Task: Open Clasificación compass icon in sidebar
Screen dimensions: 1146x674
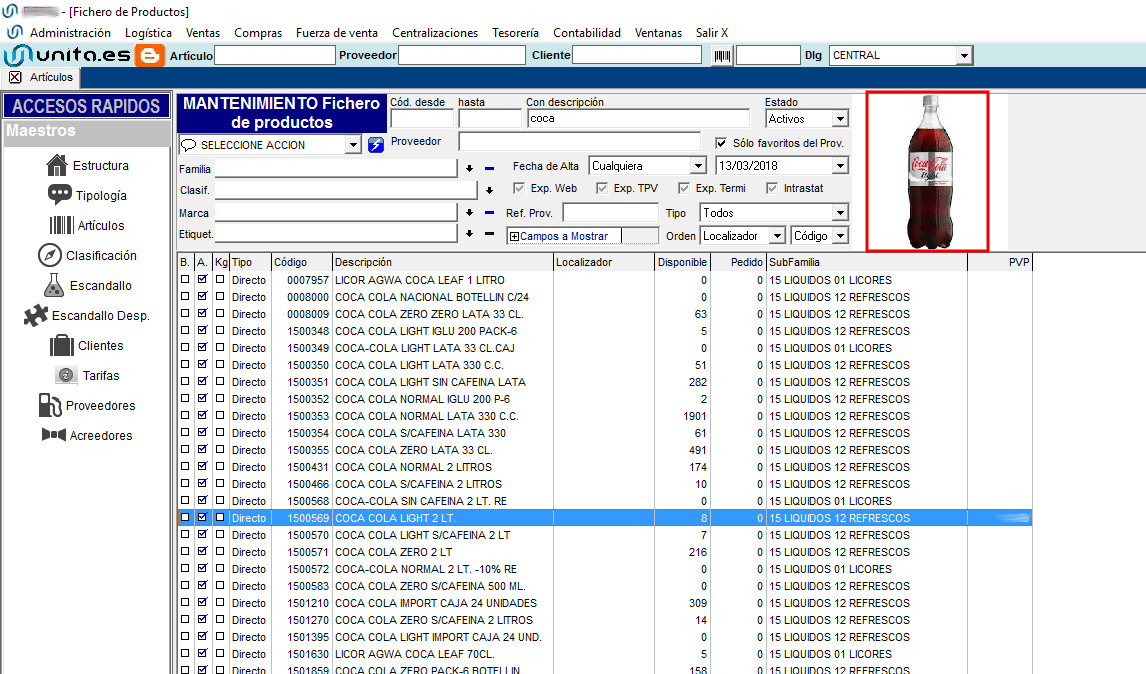Action: 49,255
